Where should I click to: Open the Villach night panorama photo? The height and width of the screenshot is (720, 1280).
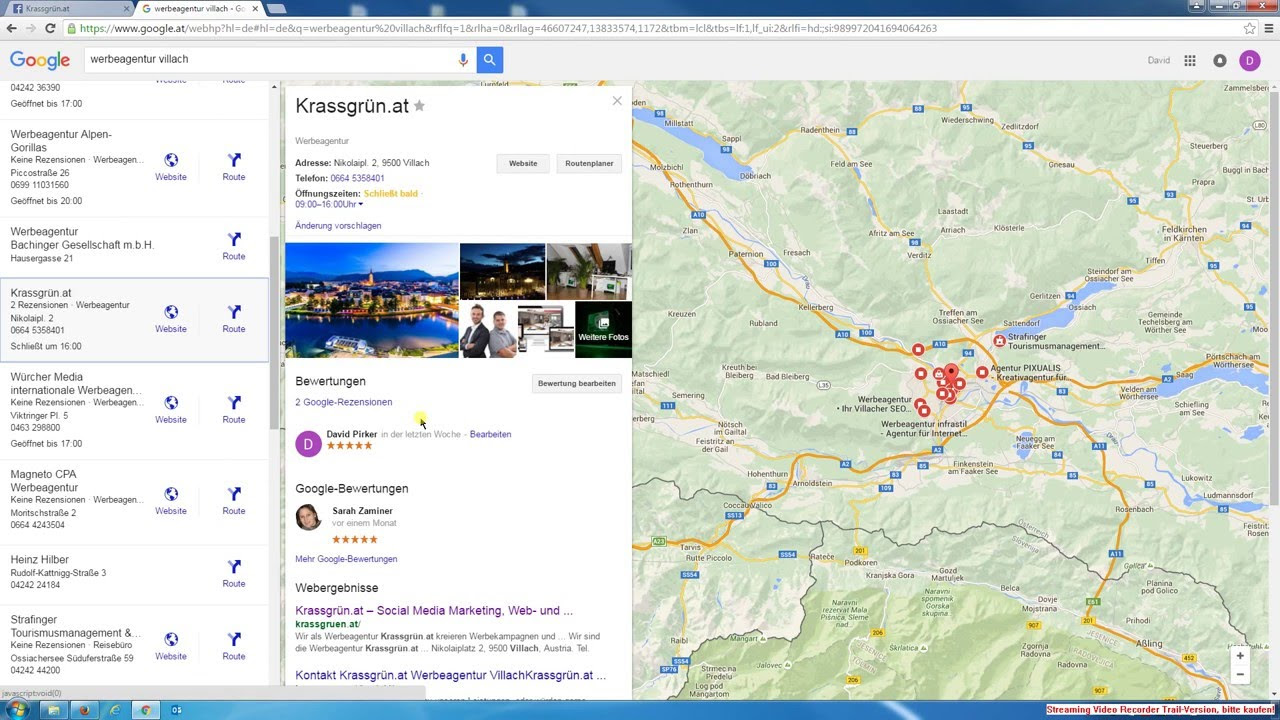372,300
